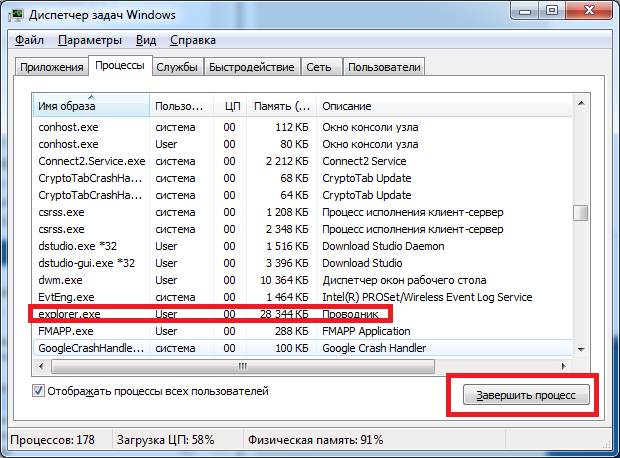
Task: Open the Вид menu
Action: pyautogui.click(x=146, y=40)
